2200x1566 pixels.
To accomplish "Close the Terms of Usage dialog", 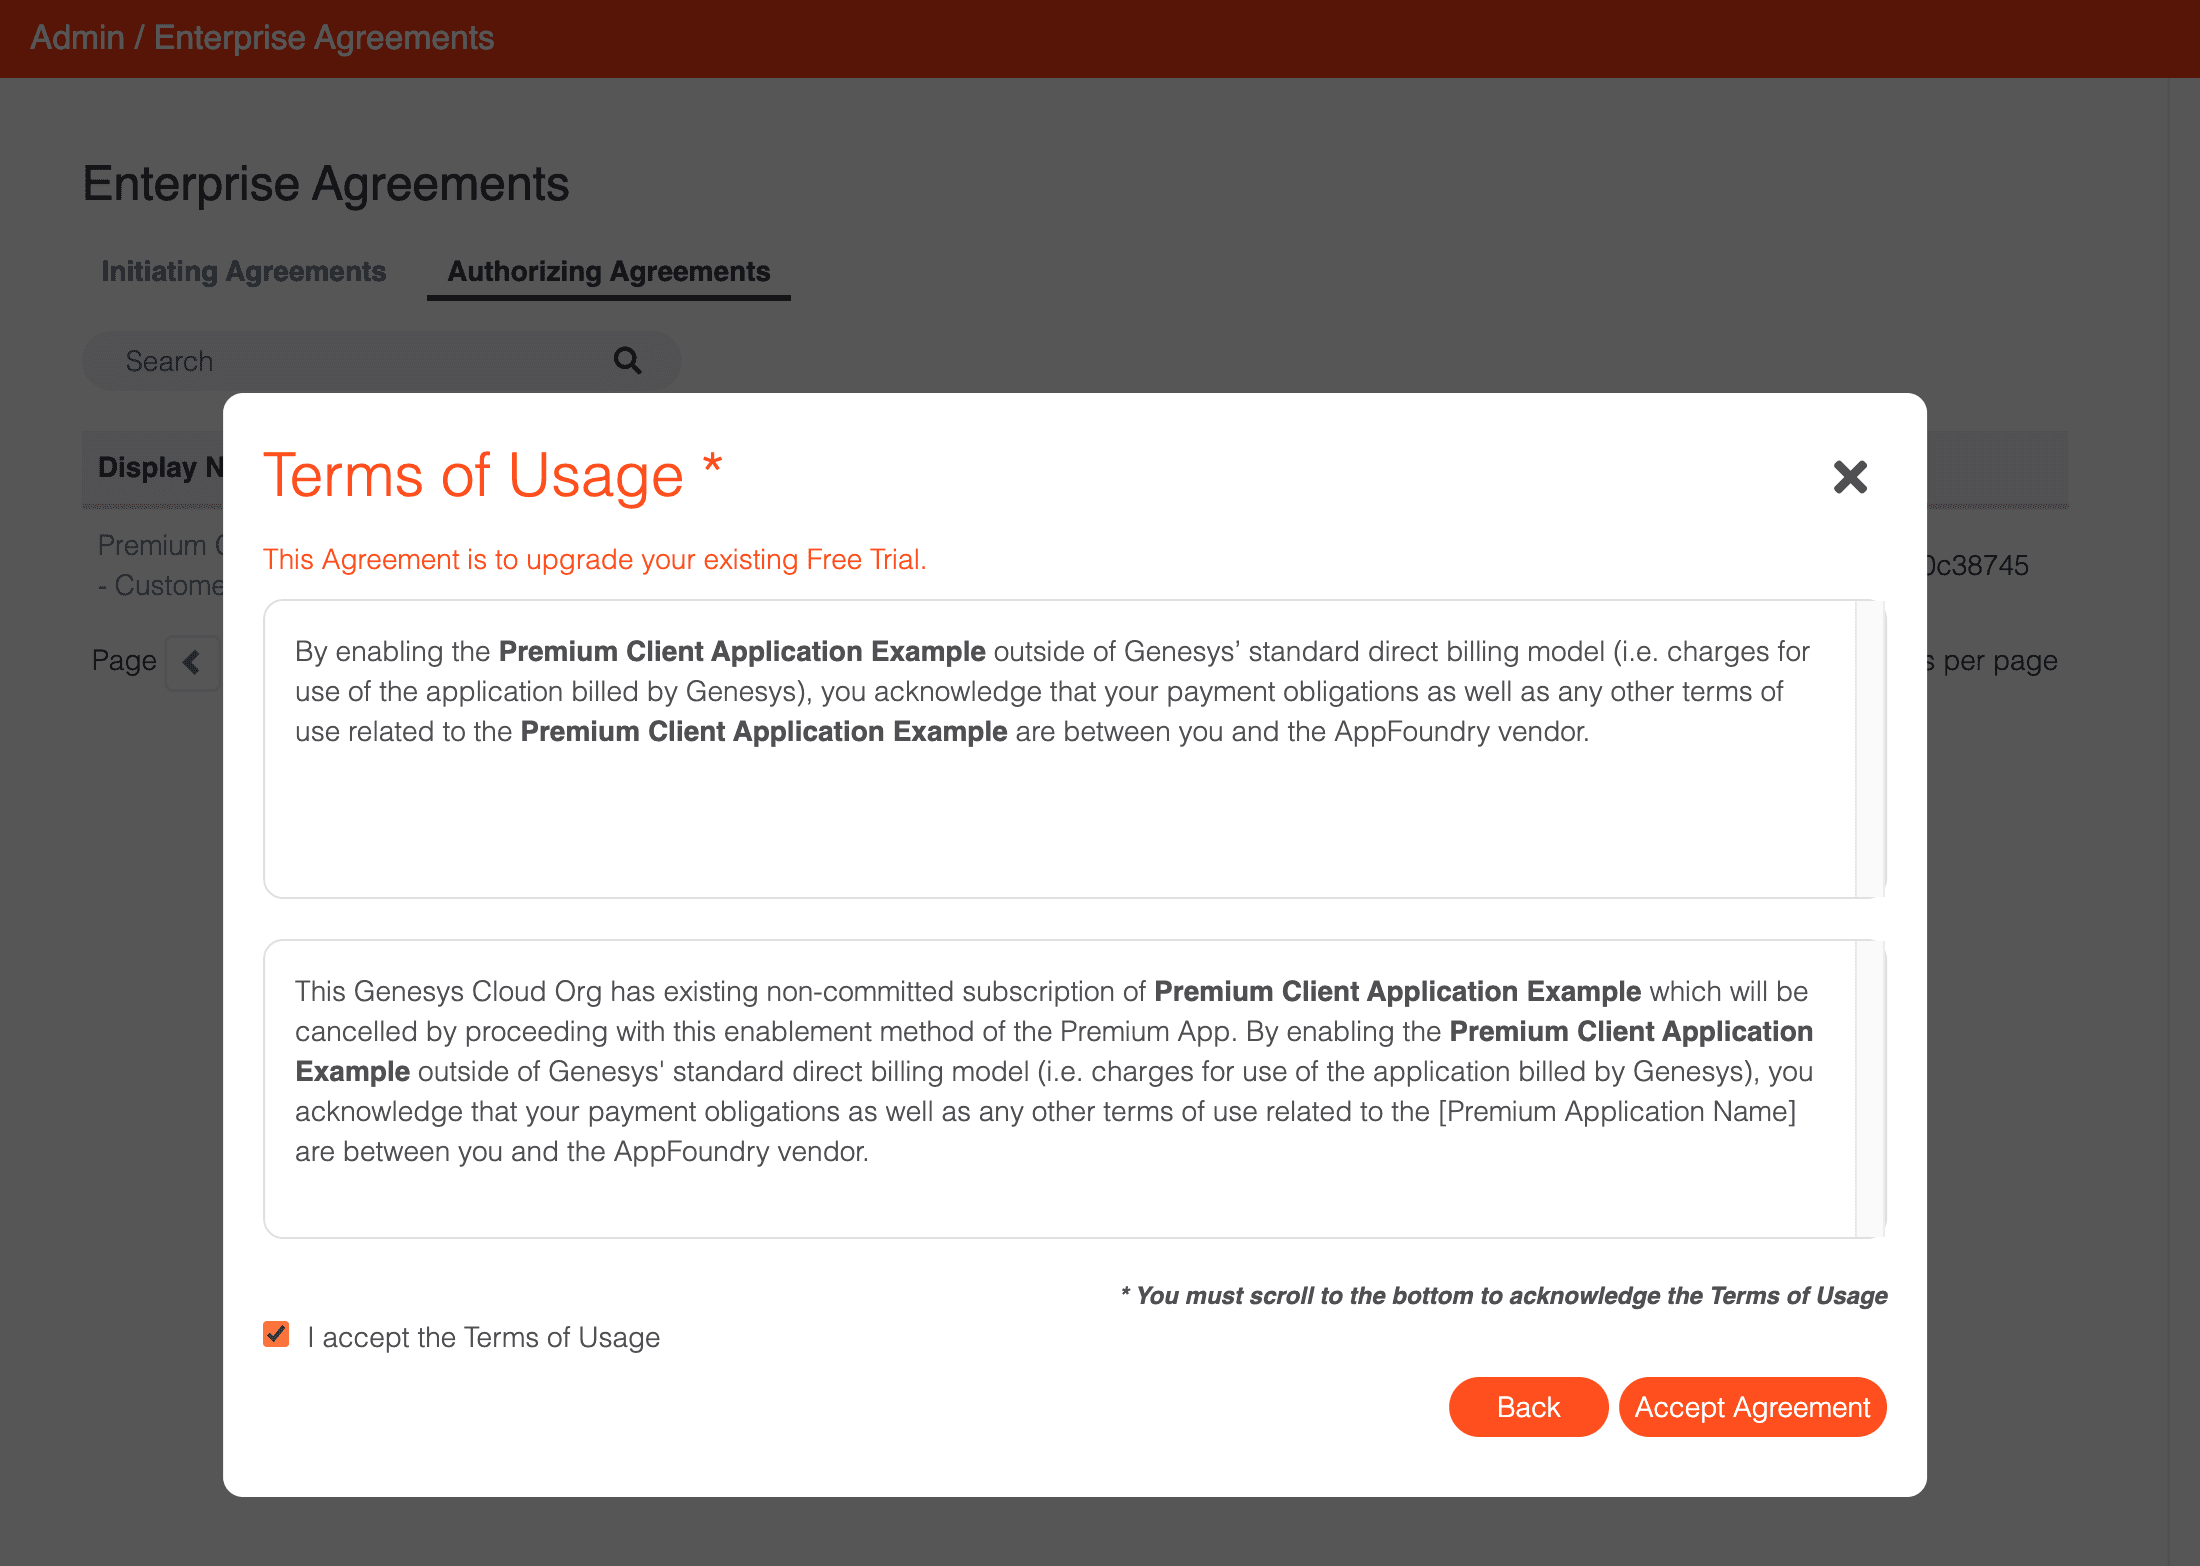I will click(1850, 477).
